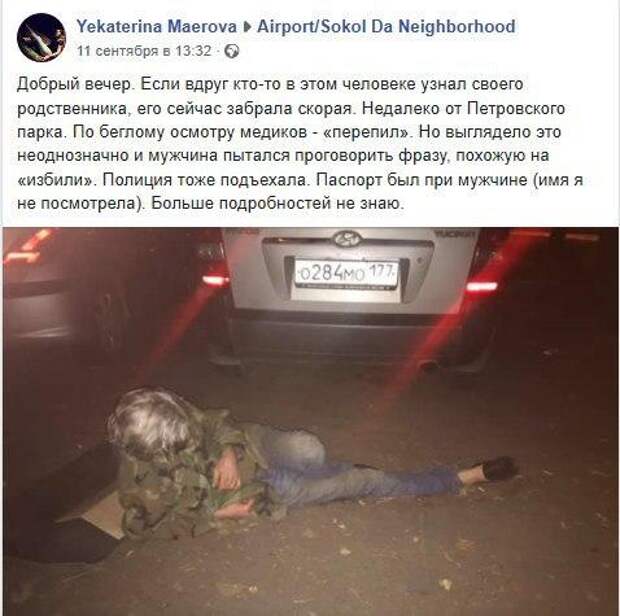Click the license plate о284мо 177
This screenshot has width=620, height=616.
point(346,273)
